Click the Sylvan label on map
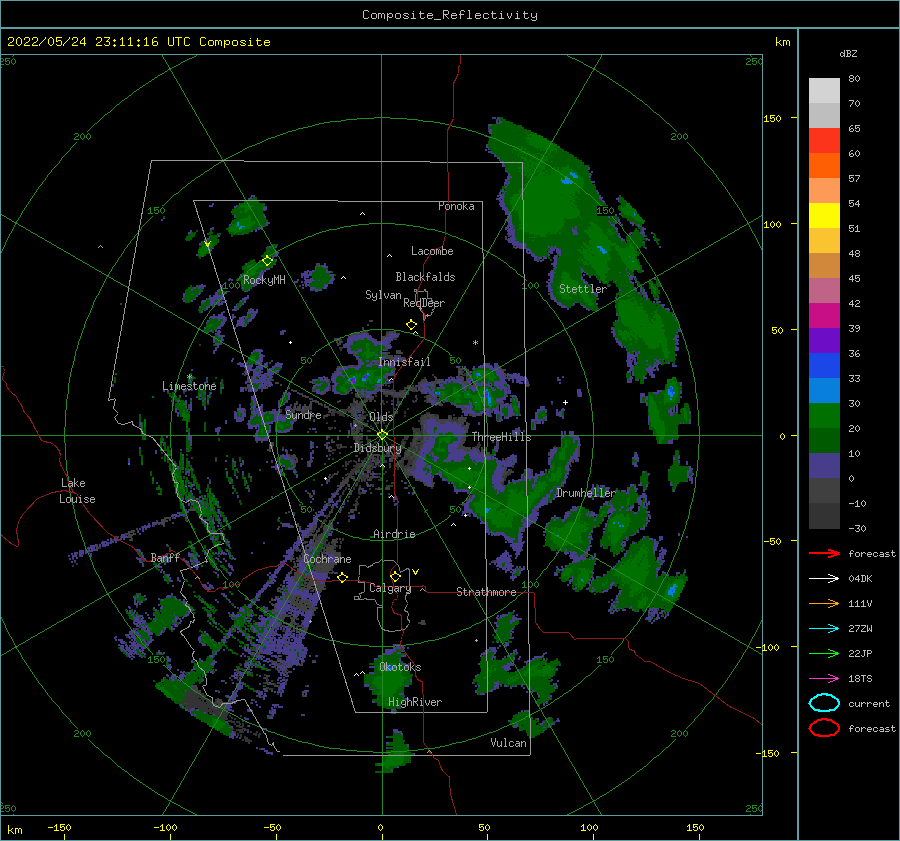This screenshot has height=841, width=900. (x=383, y=295)
